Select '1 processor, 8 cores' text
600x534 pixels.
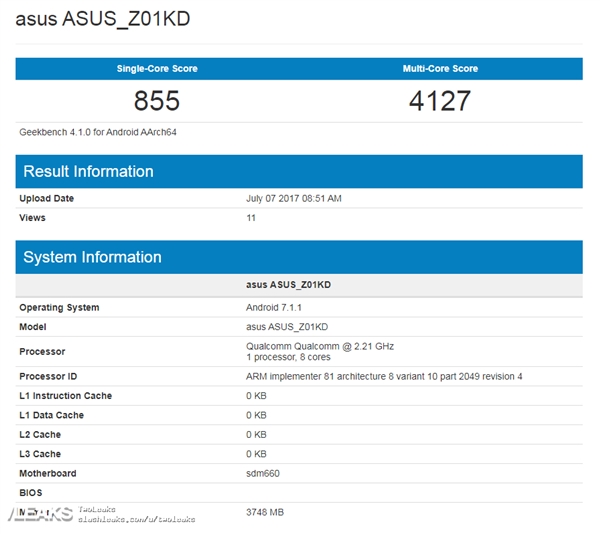288,357
